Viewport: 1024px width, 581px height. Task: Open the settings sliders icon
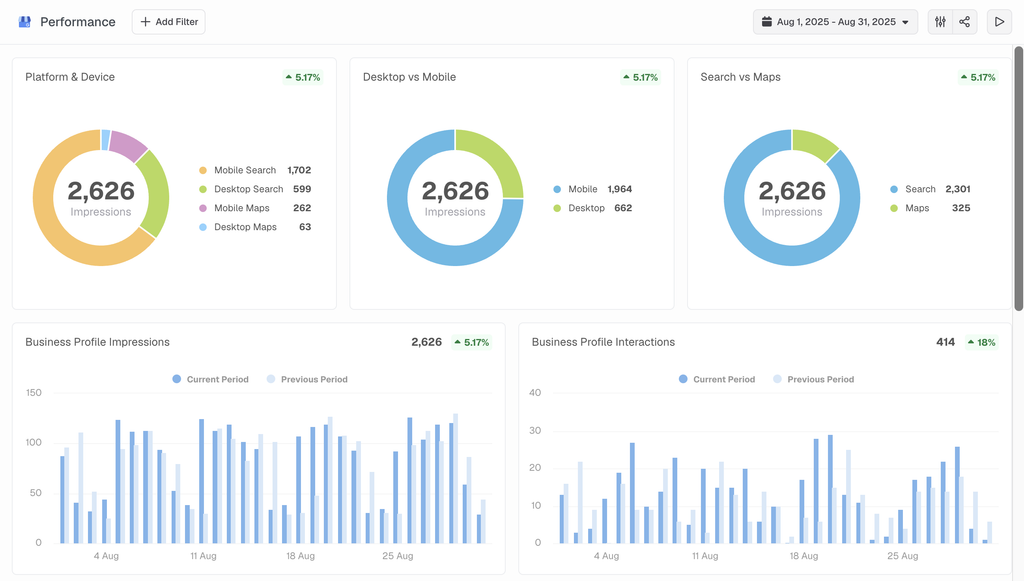point(940,22)
